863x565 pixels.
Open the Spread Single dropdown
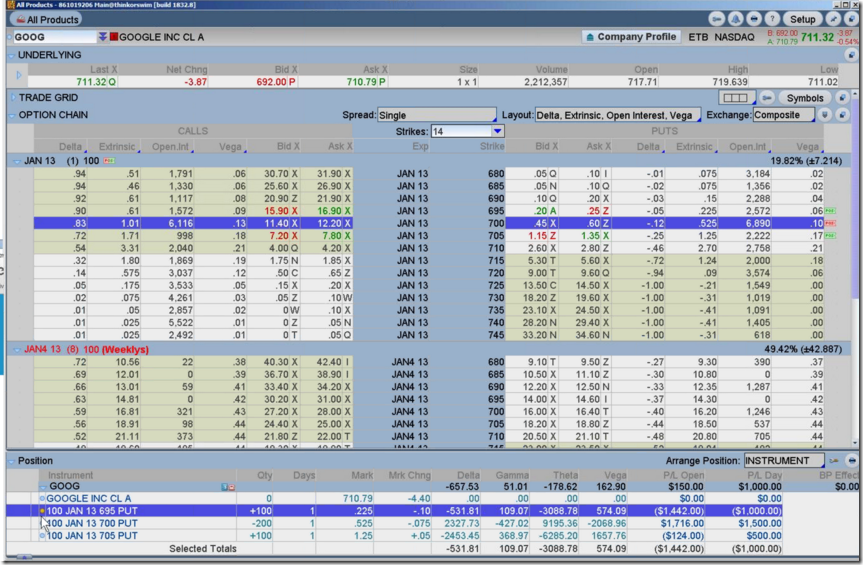[437, 115]
